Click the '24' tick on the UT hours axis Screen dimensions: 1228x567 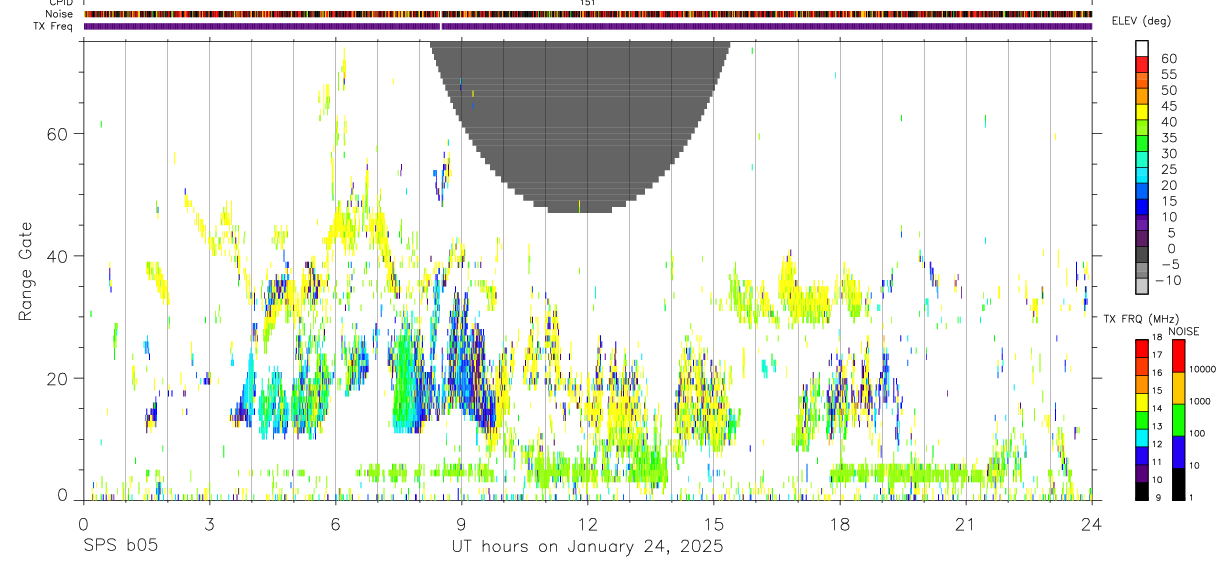click(1091, 523)
